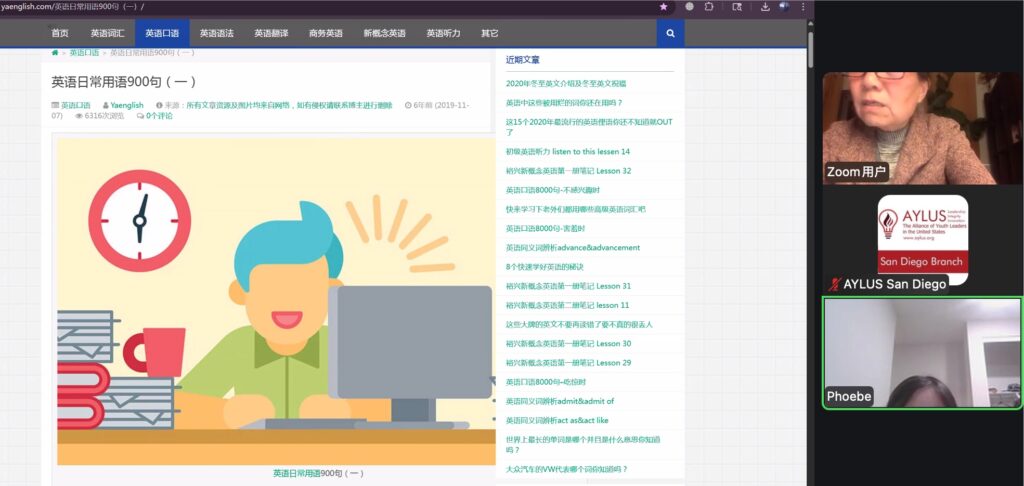Click the Yaenglish author link

tap(126, 105)
